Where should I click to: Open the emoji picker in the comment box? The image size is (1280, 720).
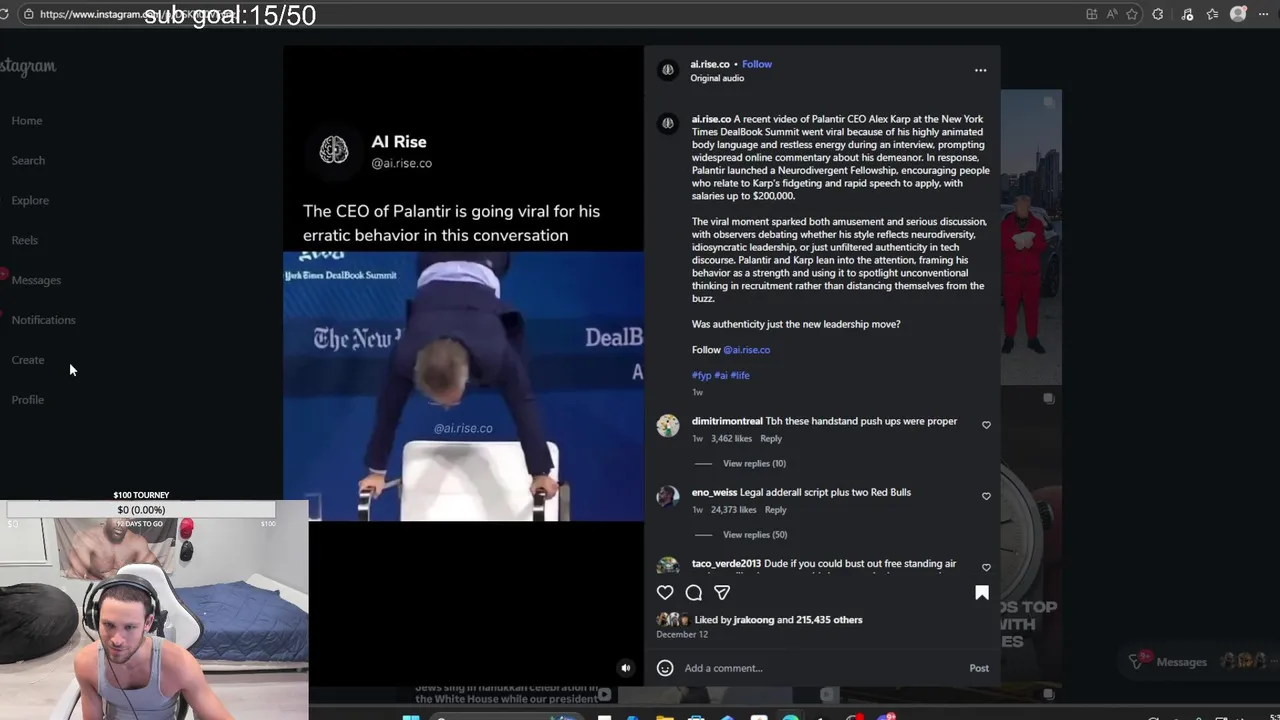coord(665,668)
